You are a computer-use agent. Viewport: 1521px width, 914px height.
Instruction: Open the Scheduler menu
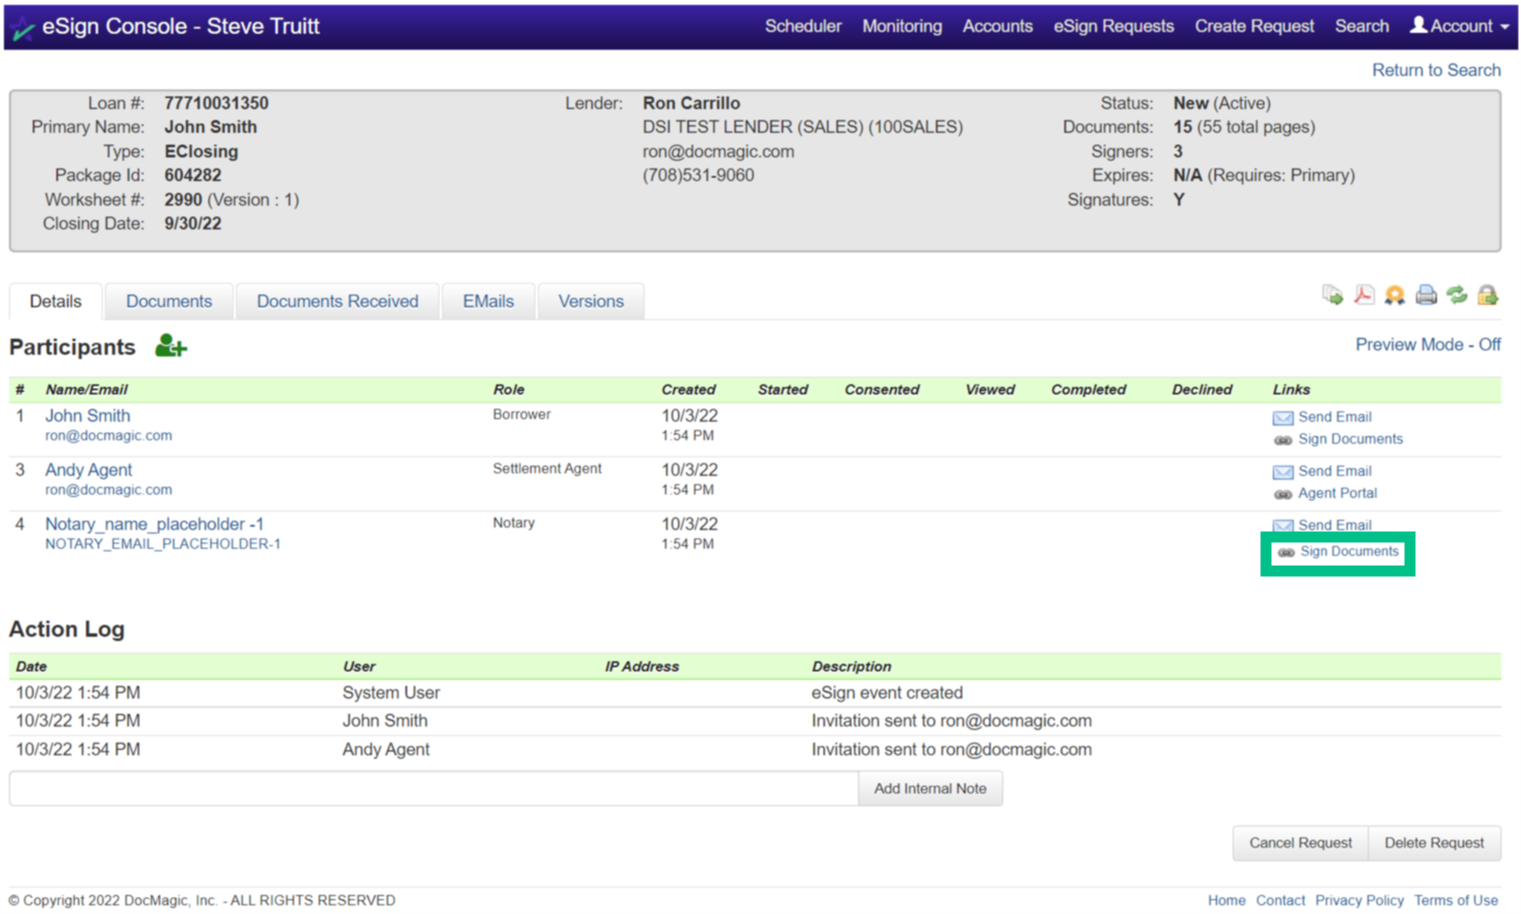coord(803,26)
